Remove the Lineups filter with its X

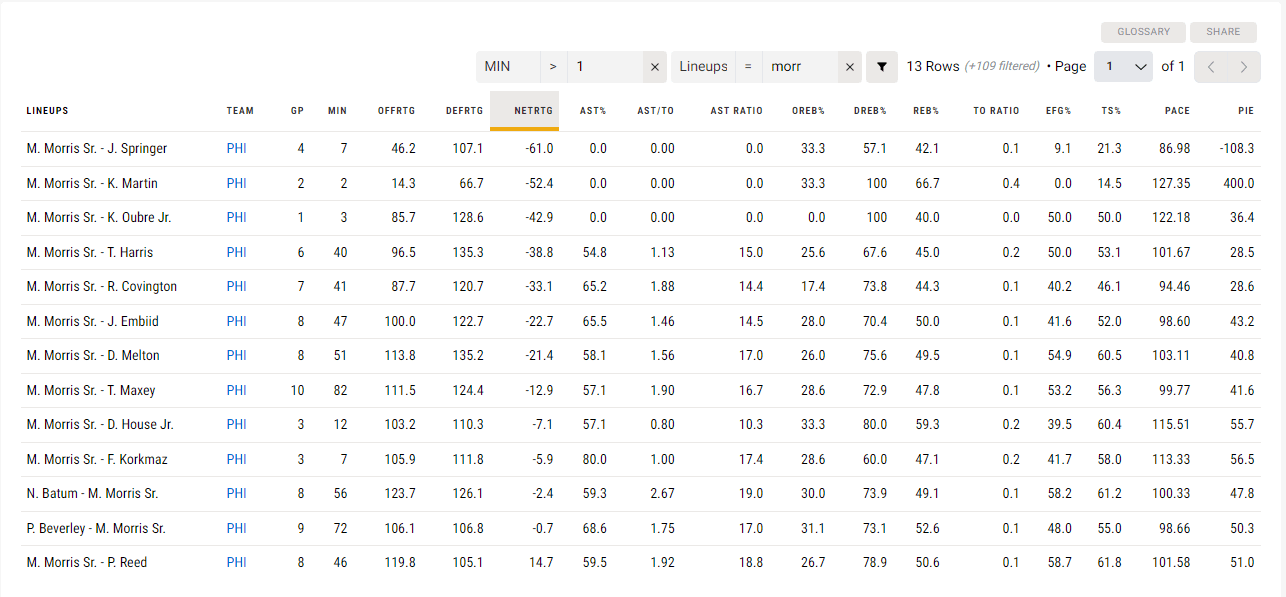pyautogui.click(x=849, y=67)
